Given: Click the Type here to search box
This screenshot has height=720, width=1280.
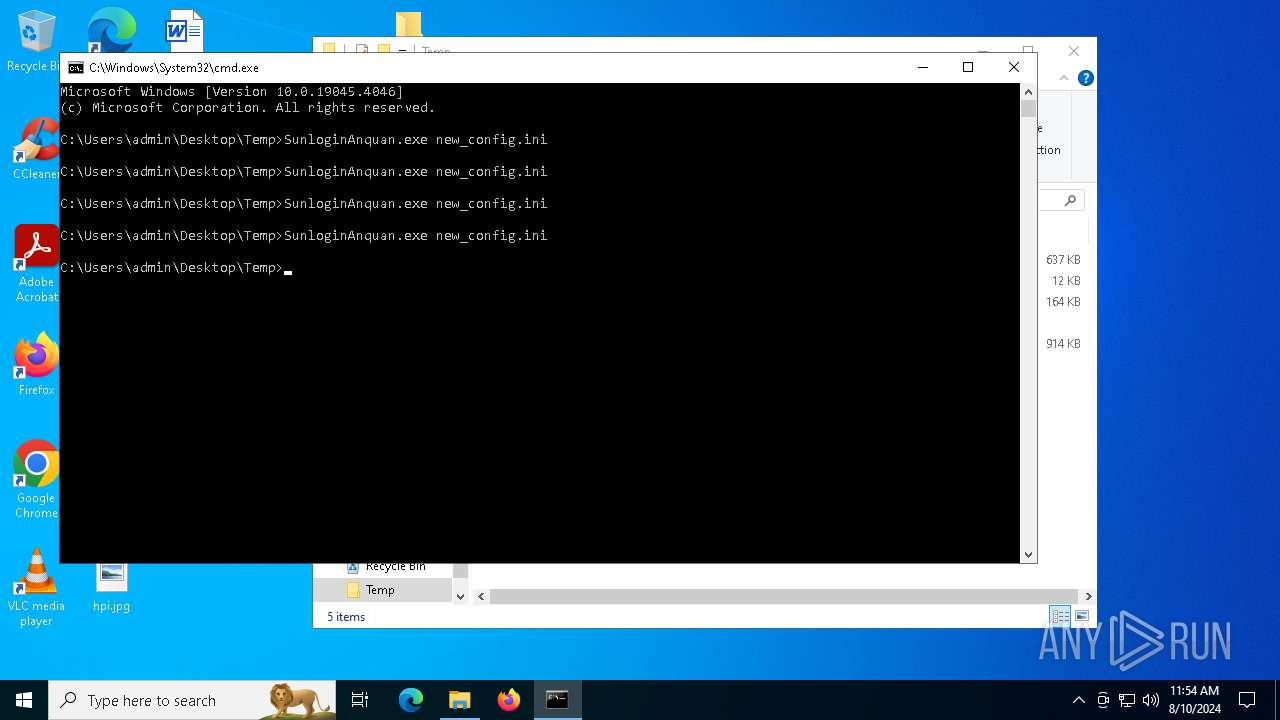Looking at the screenshot, I should 192,700.
